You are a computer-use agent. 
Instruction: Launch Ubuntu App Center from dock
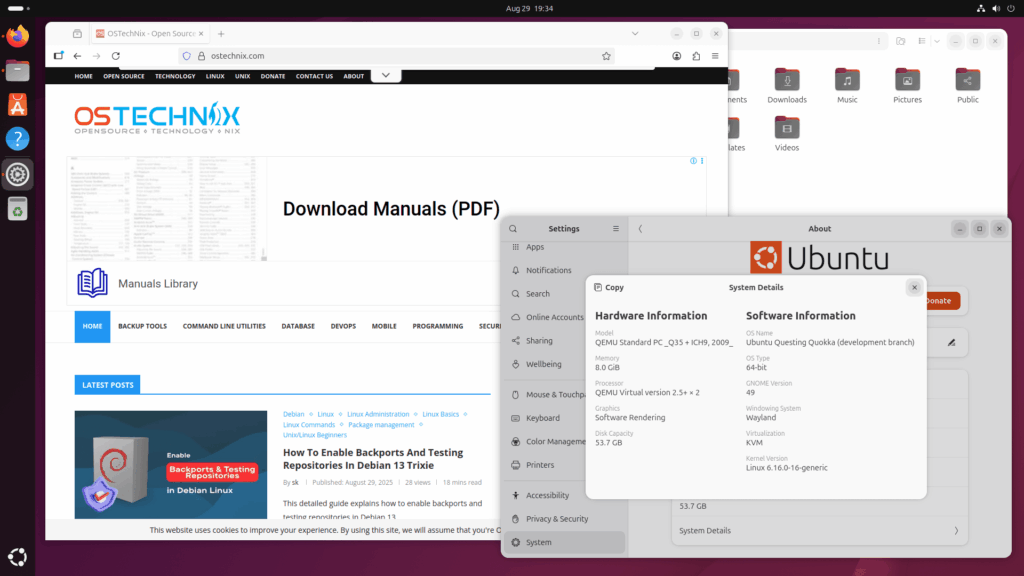click(x=18, y=104)
